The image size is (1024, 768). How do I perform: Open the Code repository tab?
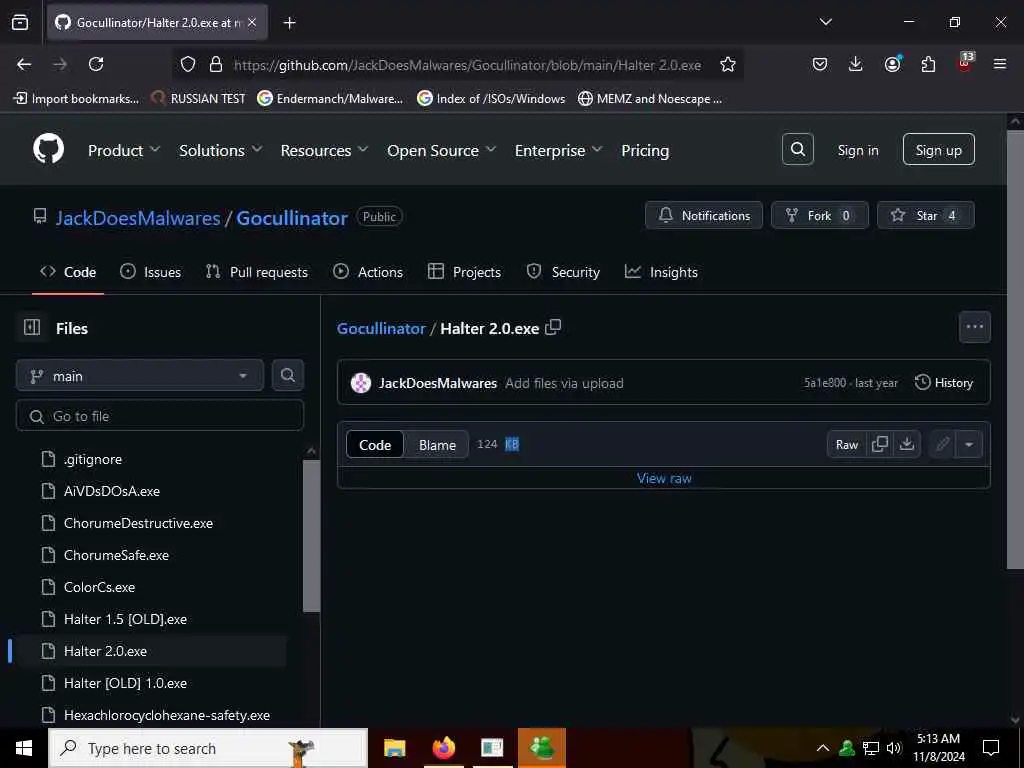click(x=68, y=272)
